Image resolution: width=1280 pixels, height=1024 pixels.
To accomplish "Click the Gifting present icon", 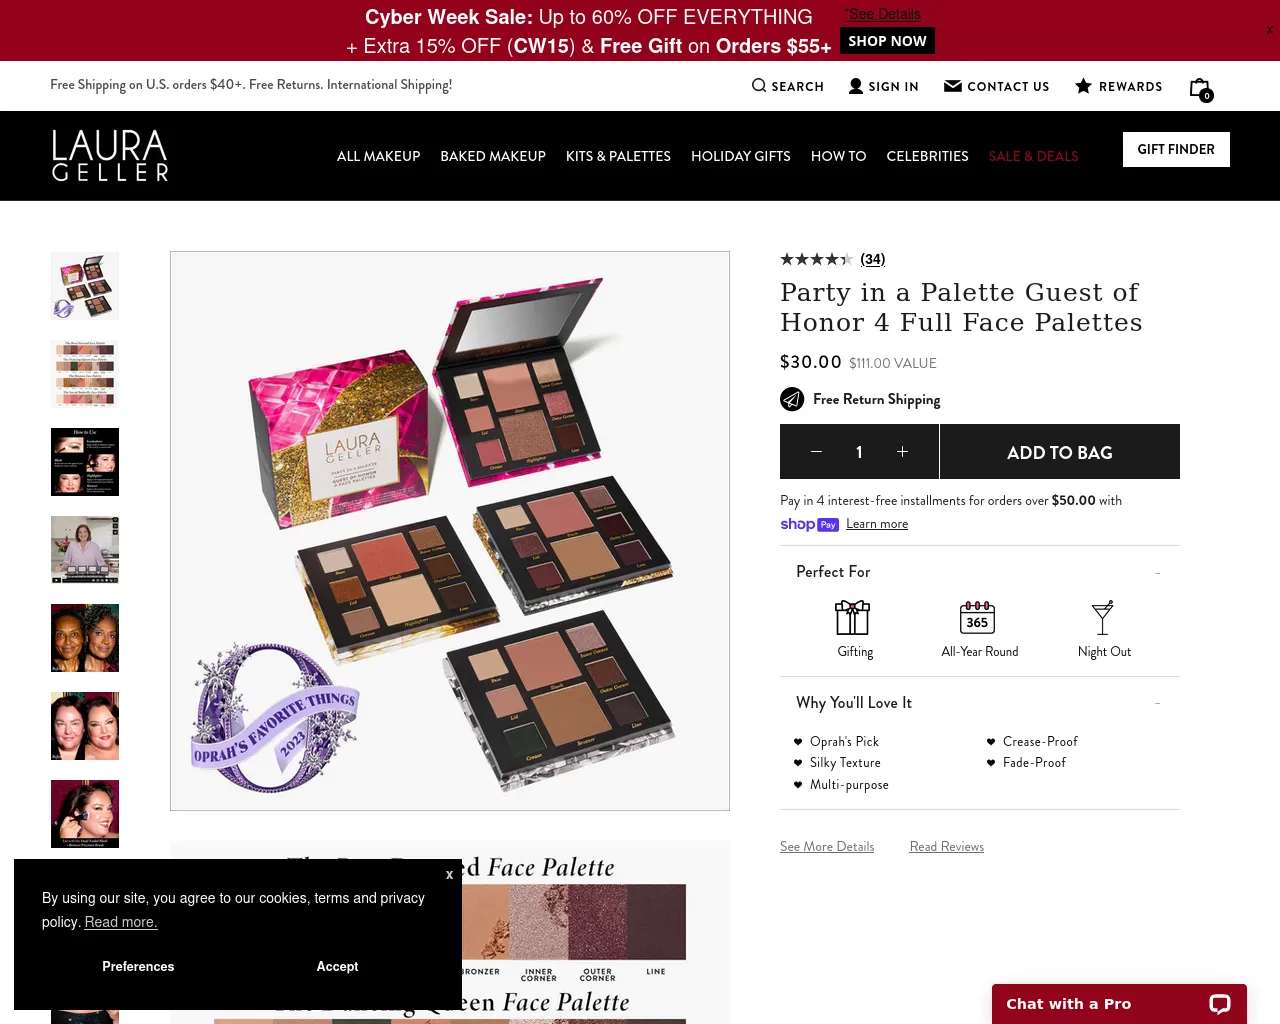I will (852, 618).
